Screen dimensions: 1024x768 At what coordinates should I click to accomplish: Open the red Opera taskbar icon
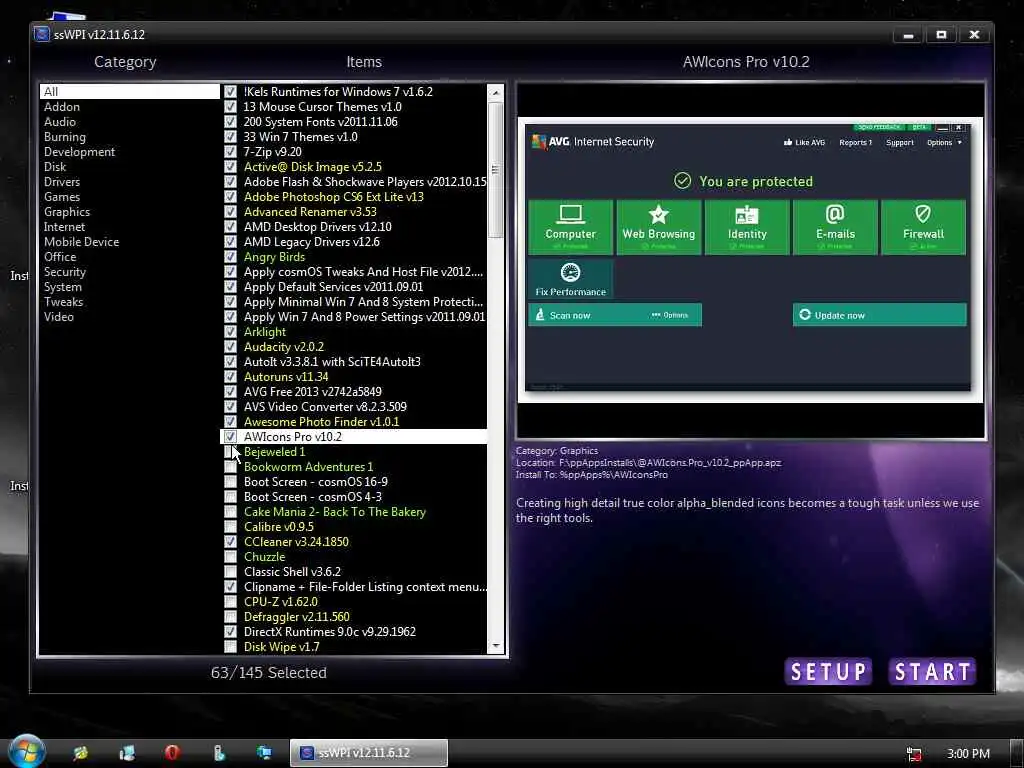click(172, 752)
